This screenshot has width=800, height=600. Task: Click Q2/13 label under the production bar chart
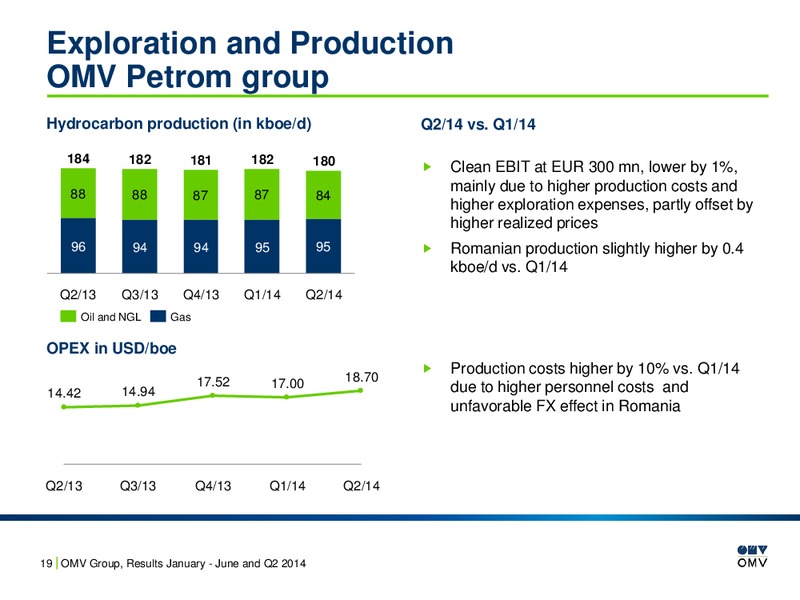coord(78,294)
